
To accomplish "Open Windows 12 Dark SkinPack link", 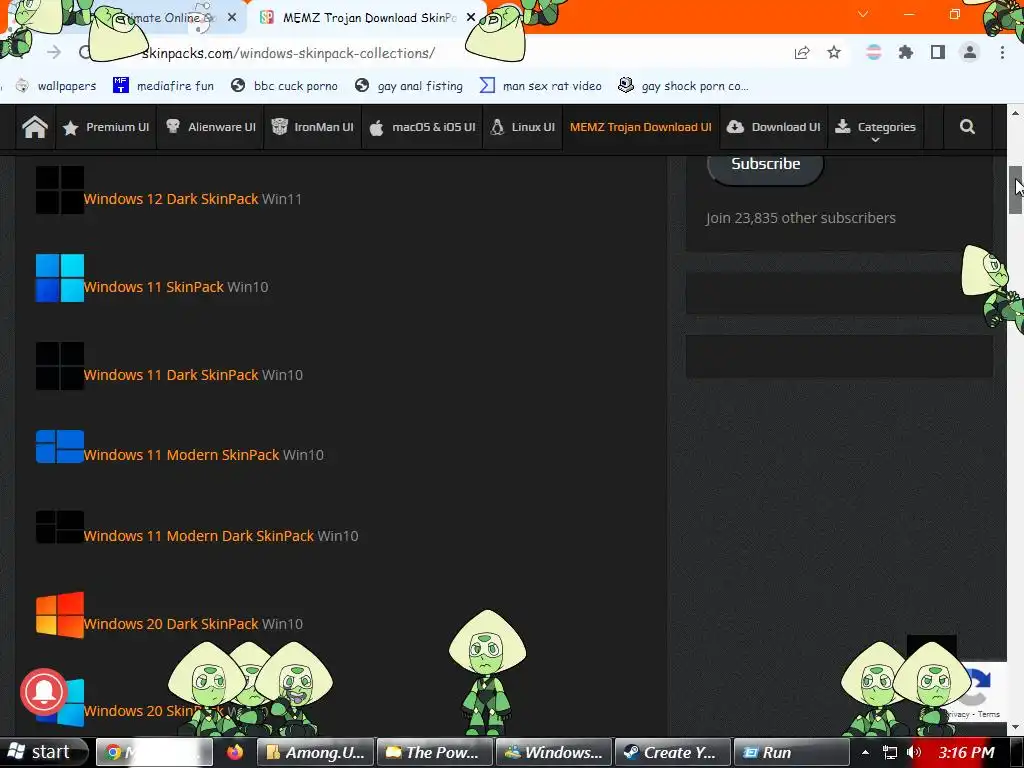I will tap(171, 199).
